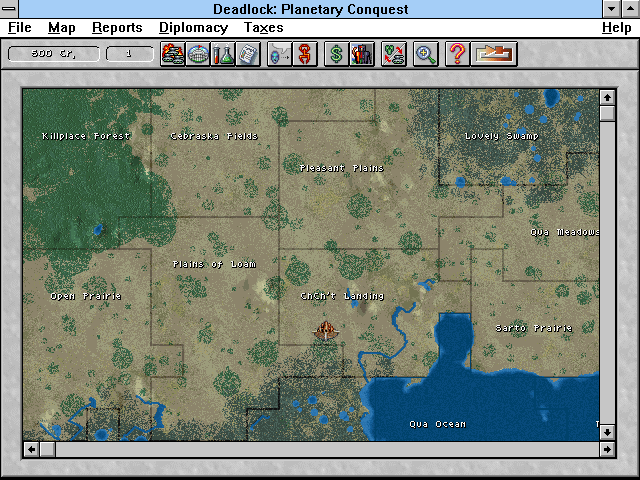The image size is (640, 480).
Task: Click the map scrollbar right arrow
Action: click(x=606, y=449)
